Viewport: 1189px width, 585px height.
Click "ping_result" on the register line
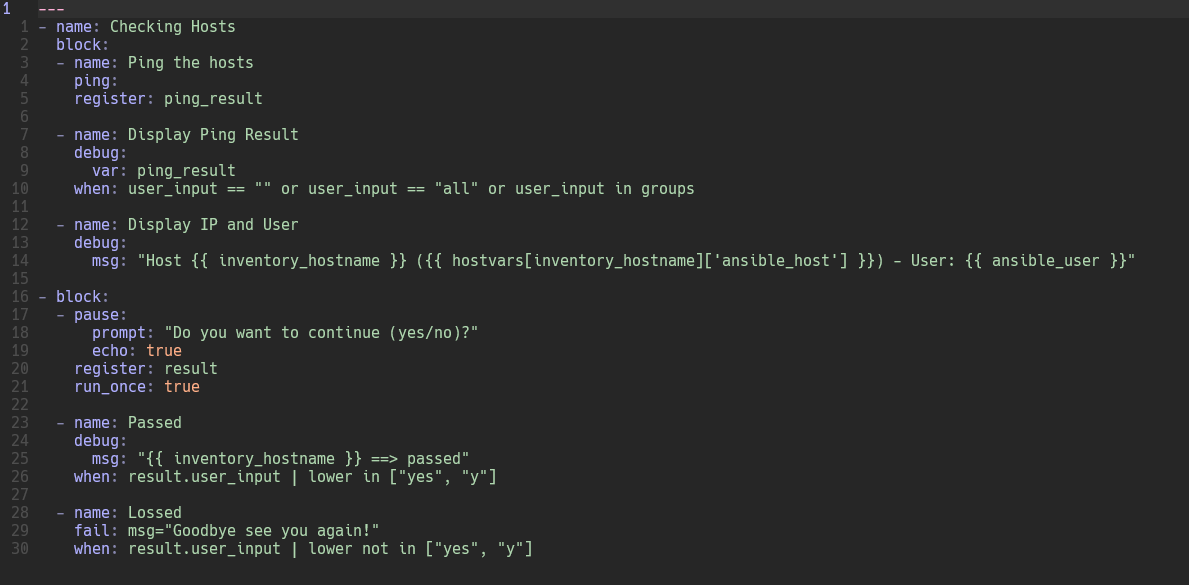tap(213, 99)
